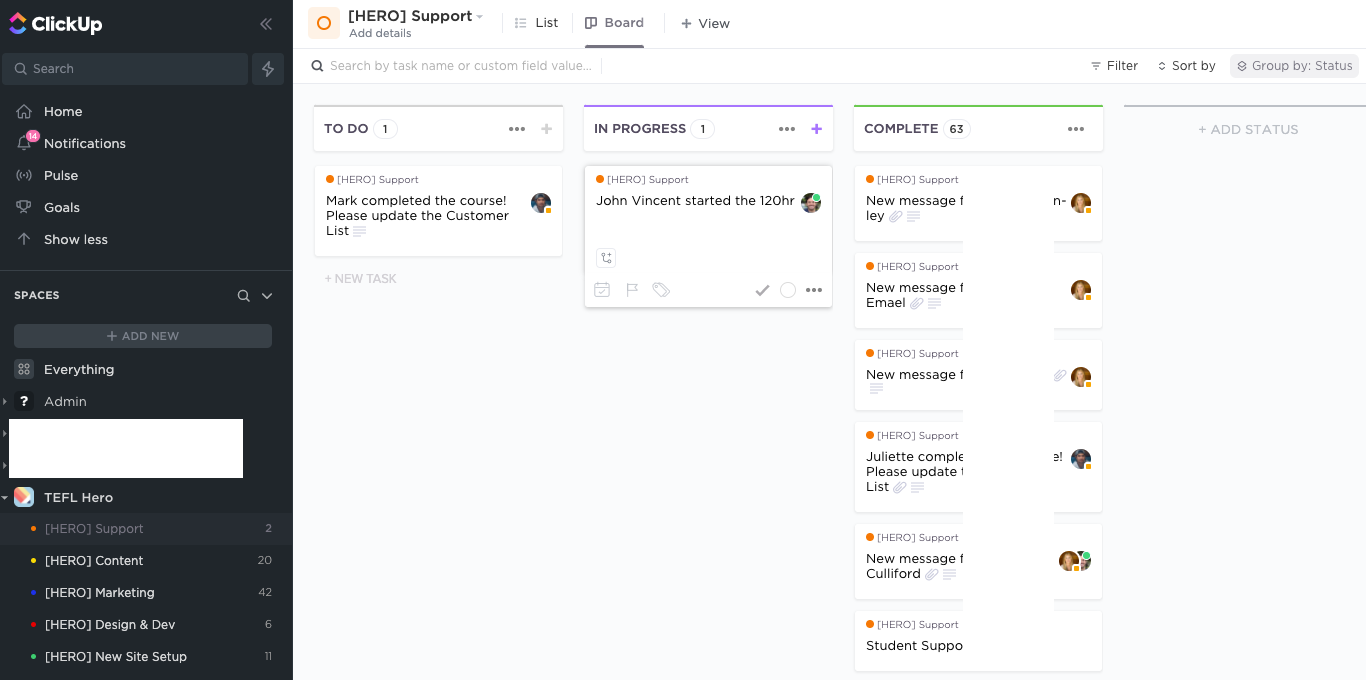1366x680 pixels.
Task: Set priority flag on John Vincent card
Action: [632, 290]
